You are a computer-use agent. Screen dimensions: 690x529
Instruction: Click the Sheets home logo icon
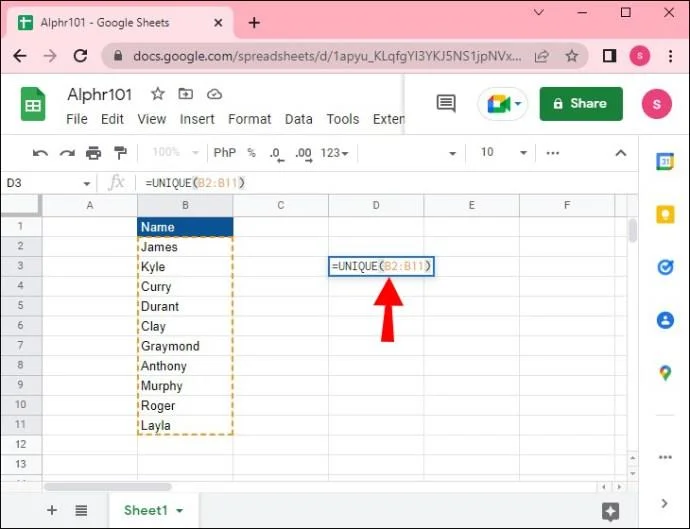[x=33, y=104]
